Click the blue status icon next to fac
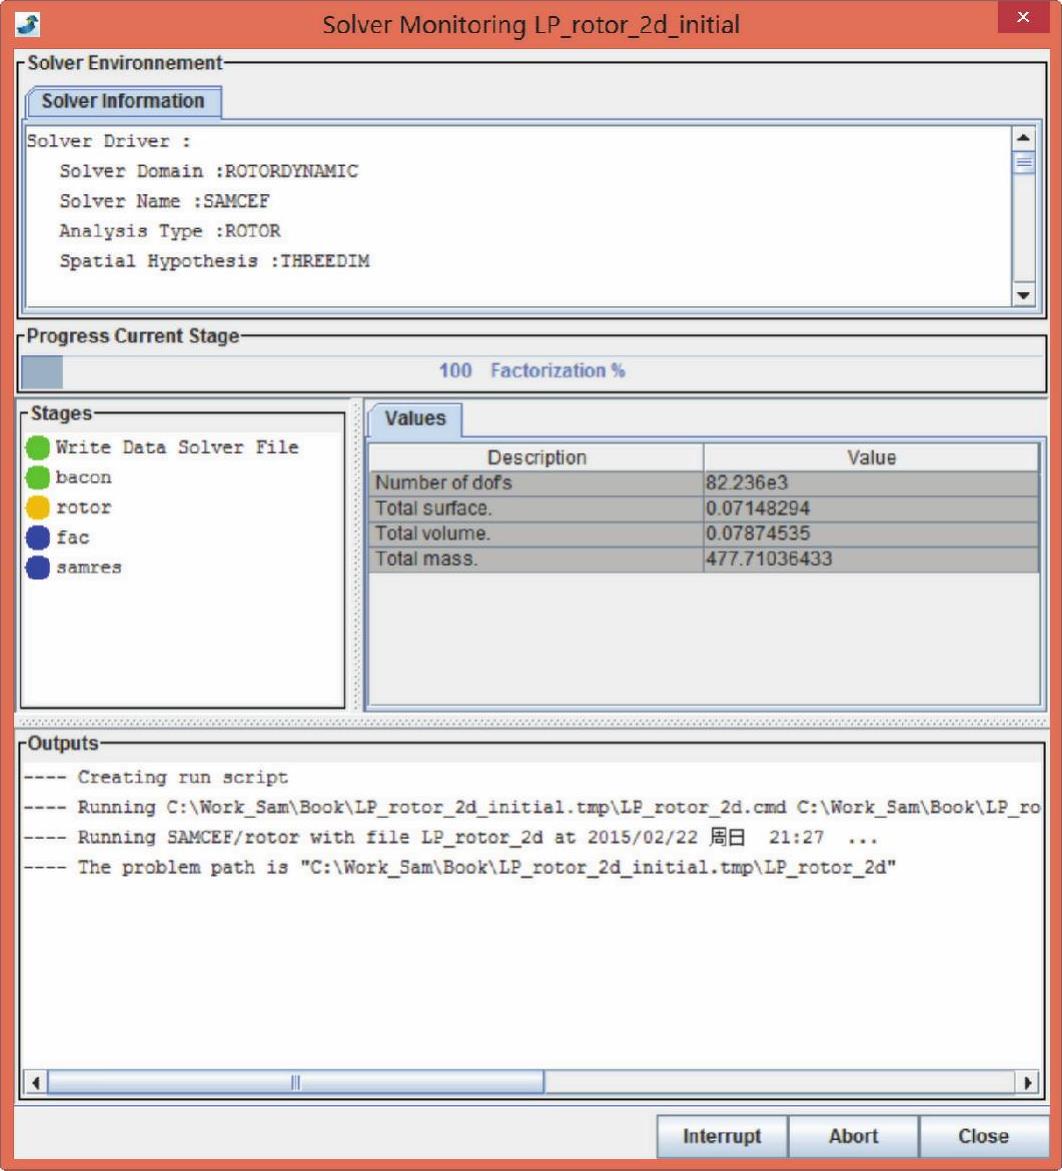1062x1171 pixels. point(38,537)
